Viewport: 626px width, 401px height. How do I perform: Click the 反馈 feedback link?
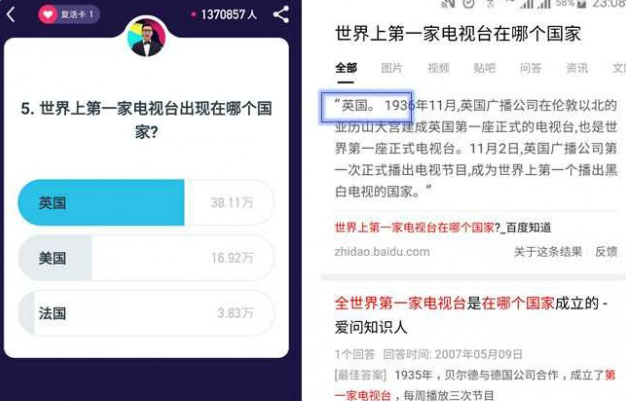[x=606, y=252]
